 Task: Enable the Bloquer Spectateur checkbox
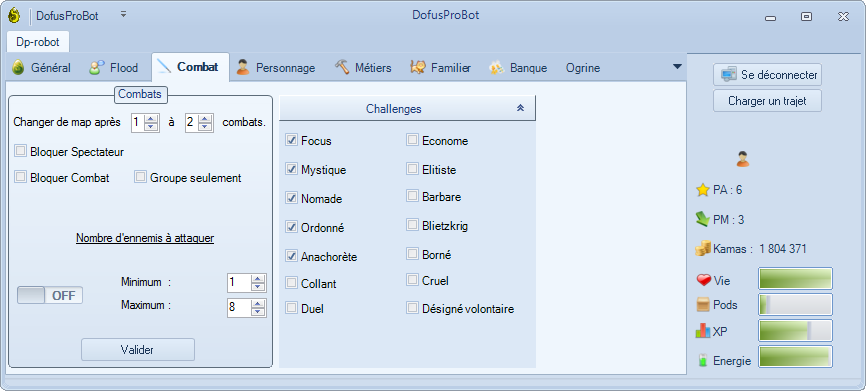[20, 151]
